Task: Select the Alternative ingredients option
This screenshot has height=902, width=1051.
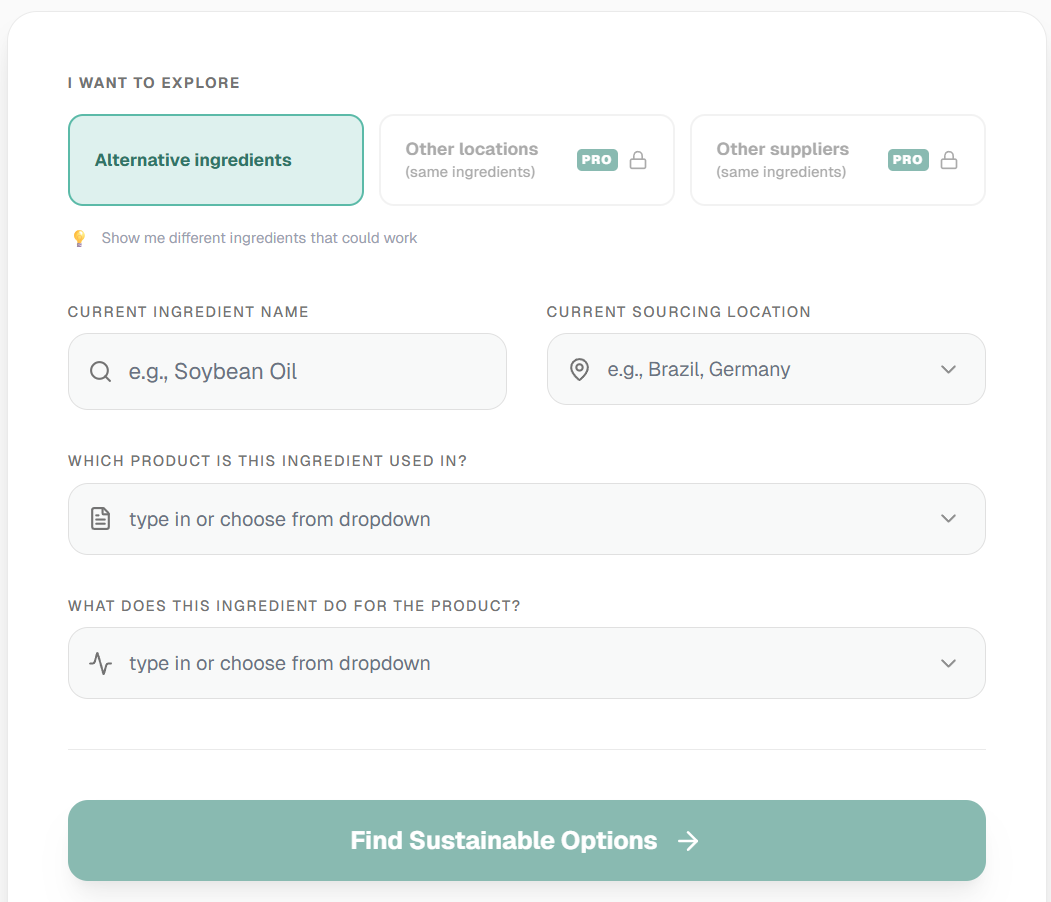Action: [215, 160]
